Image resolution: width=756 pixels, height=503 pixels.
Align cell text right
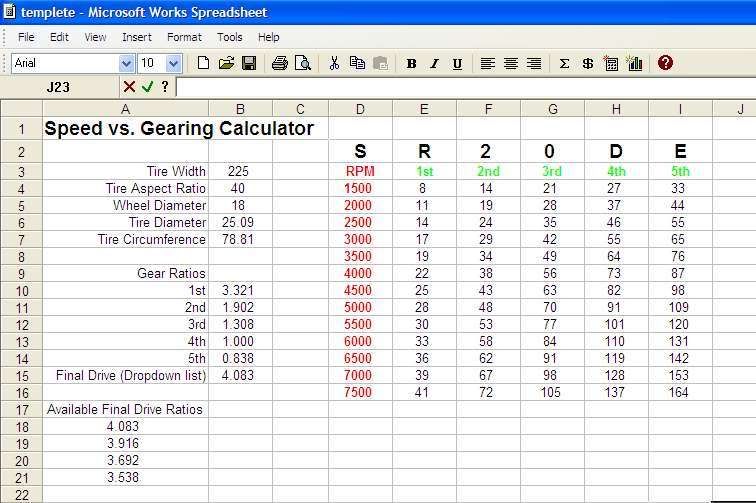(534, 64)
